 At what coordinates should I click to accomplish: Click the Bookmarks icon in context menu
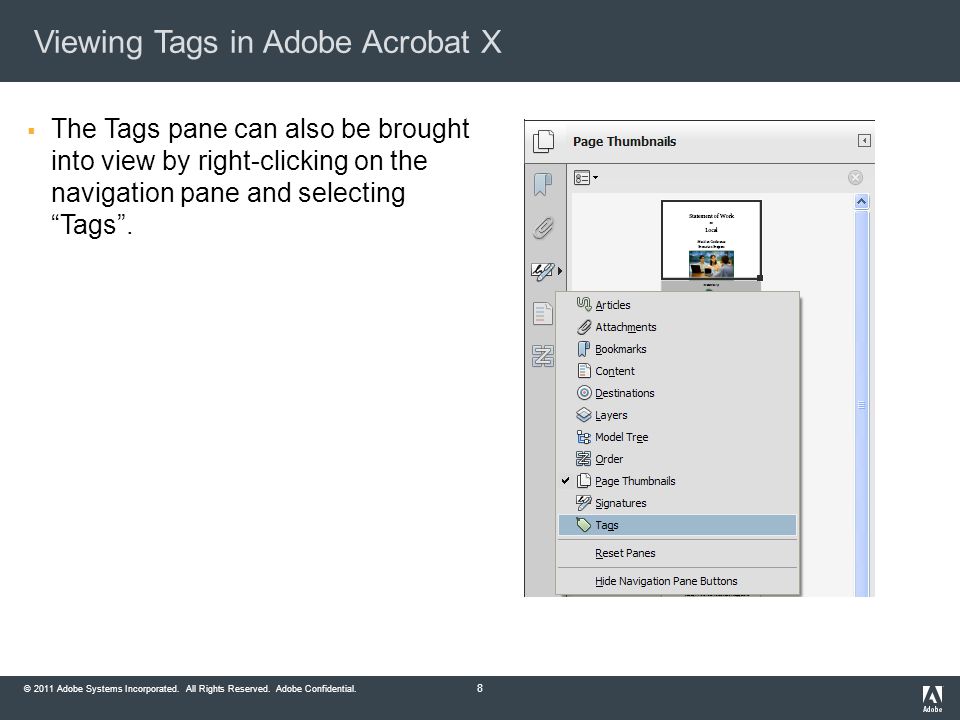click(583, 349)
